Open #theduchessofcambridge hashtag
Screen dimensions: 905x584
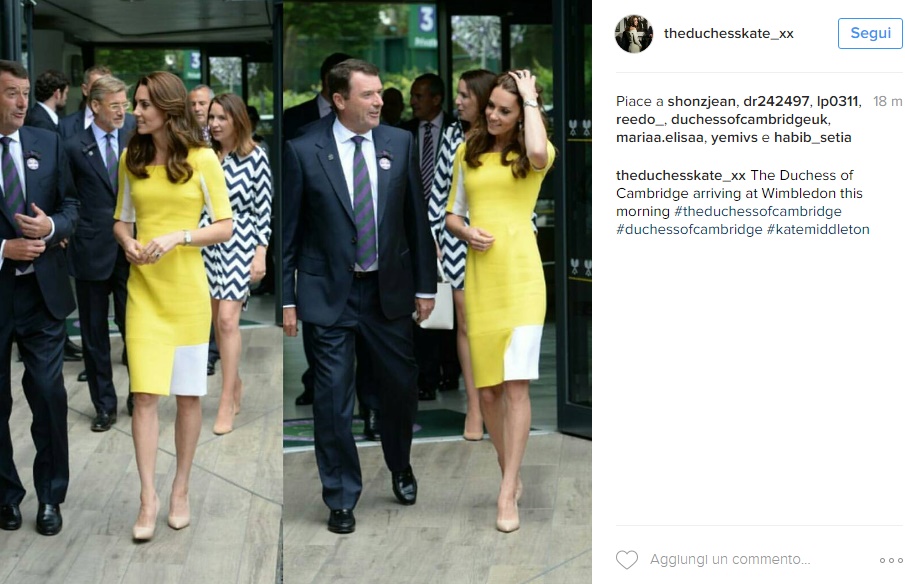[x=758, y=211]
